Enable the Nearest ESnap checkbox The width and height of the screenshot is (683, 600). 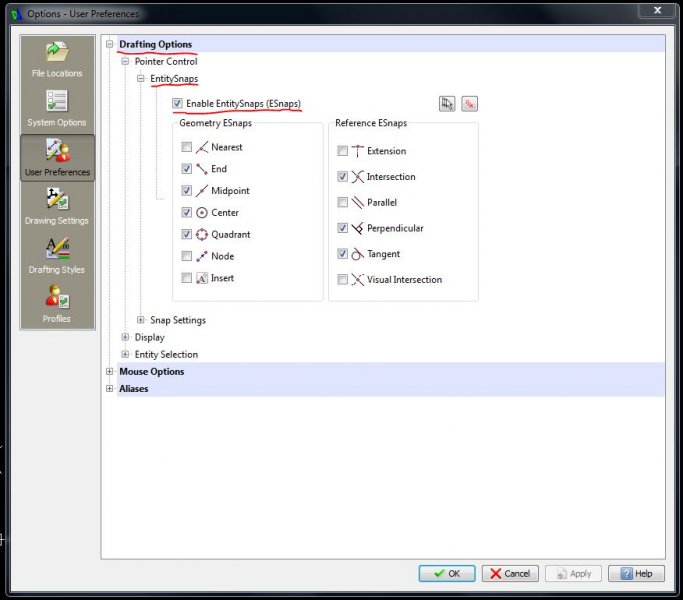[x=186, y=147]
